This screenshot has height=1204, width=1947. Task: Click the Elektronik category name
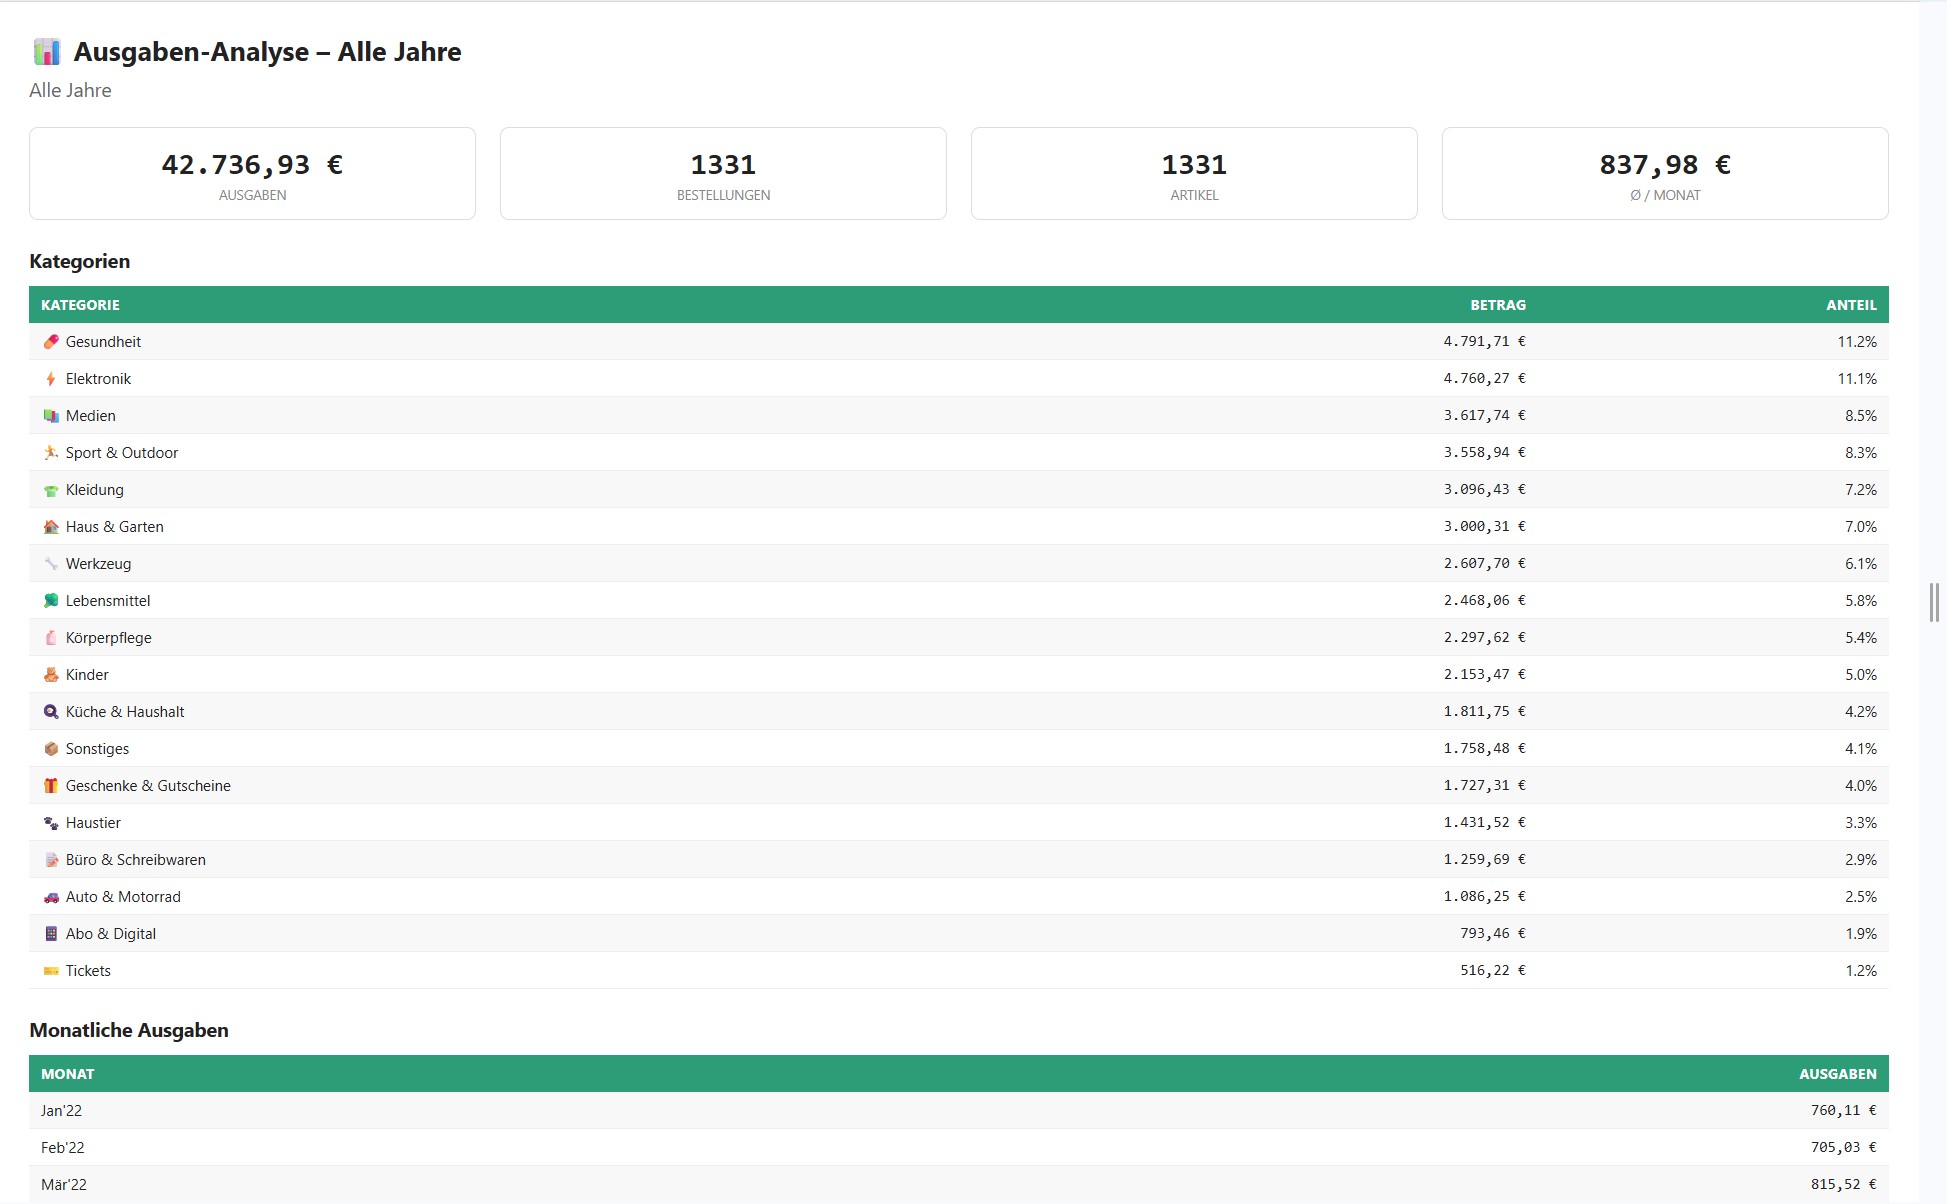point(98,379)
